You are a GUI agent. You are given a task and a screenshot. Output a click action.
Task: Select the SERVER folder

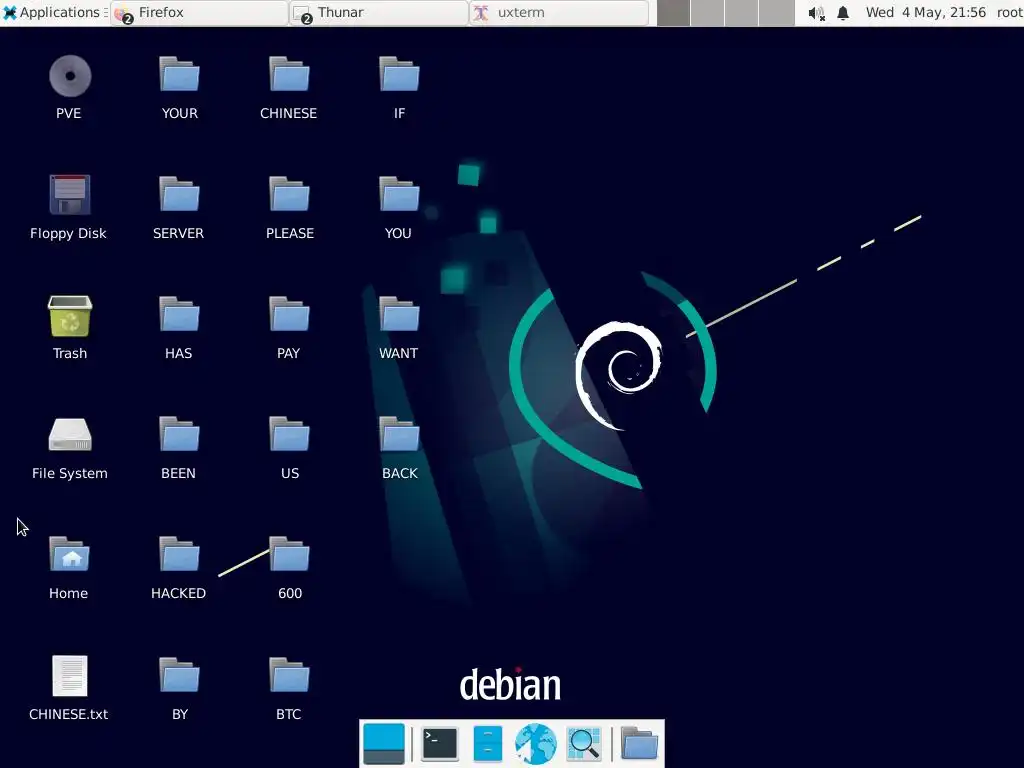(179, 195)
